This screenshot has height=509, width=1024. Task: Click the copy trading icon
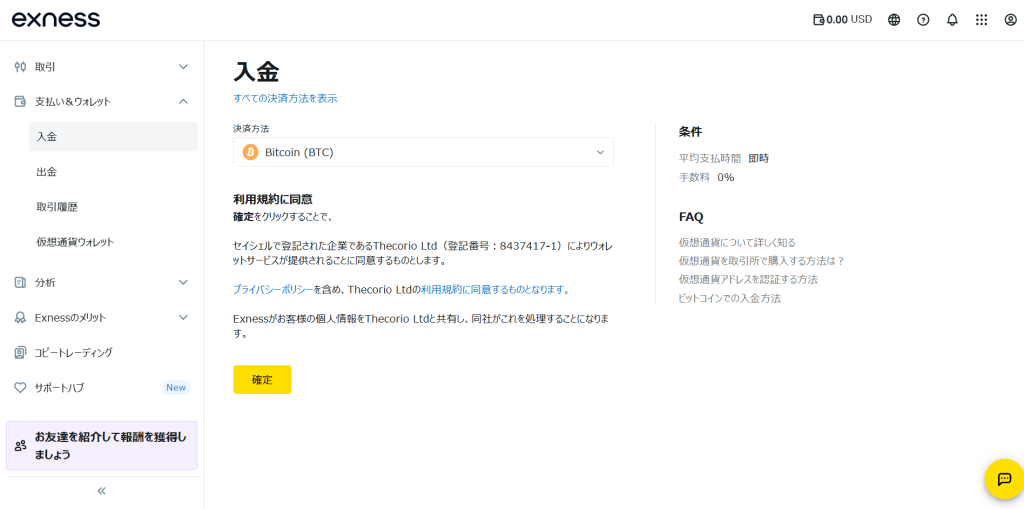[20, 353]
